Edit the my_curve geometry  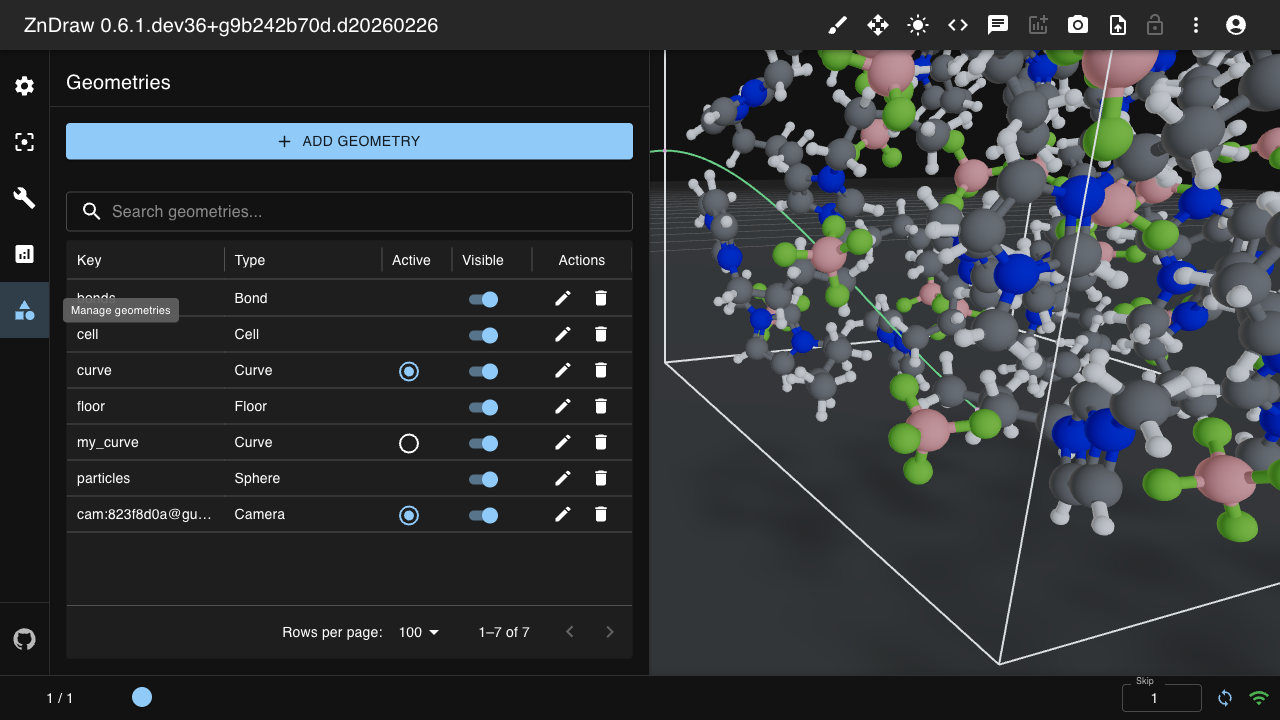coord(563,442)
